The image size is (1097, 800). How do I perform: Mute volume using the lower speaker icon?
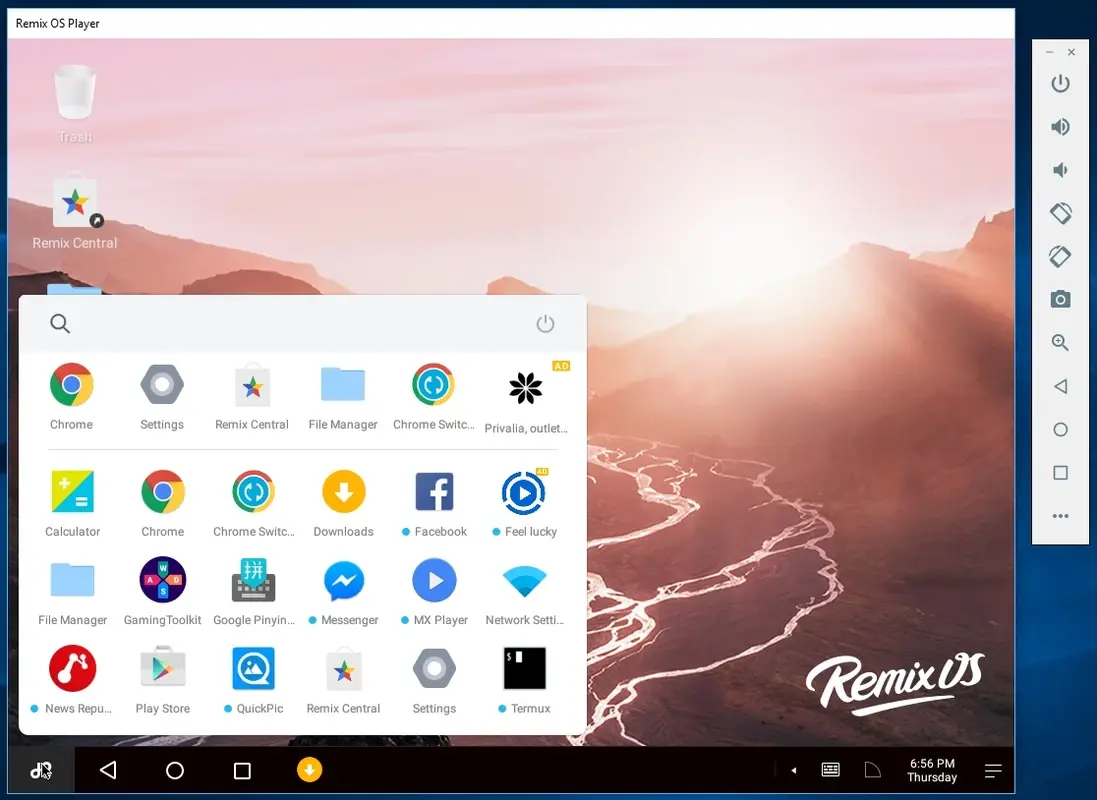coord(1060,170)
